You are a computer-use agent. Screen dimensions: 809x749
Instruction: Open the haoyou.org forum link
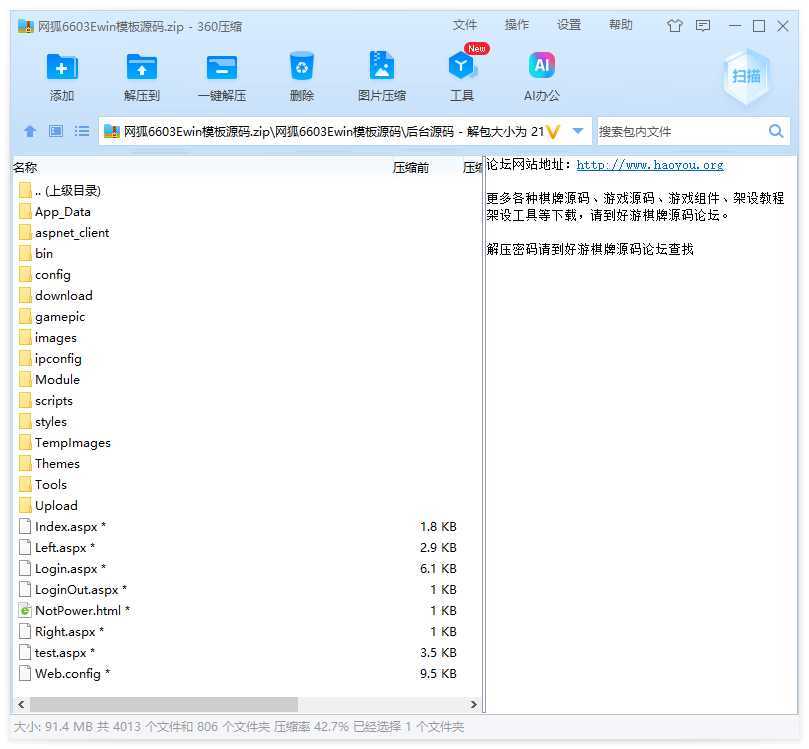click(x=650, y=165)
